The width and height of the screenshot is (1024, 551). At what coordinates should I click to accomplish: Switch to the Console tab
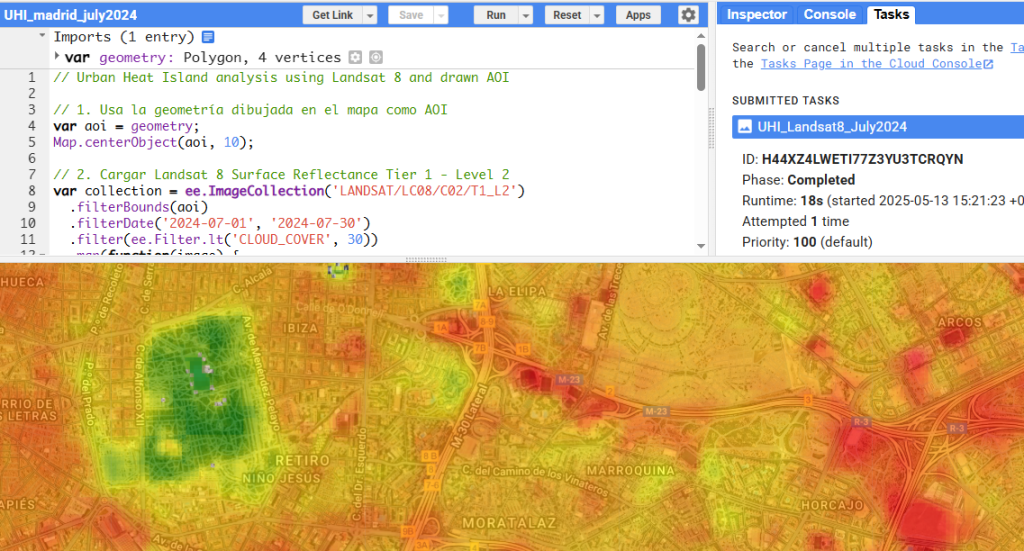coord(830,14)
